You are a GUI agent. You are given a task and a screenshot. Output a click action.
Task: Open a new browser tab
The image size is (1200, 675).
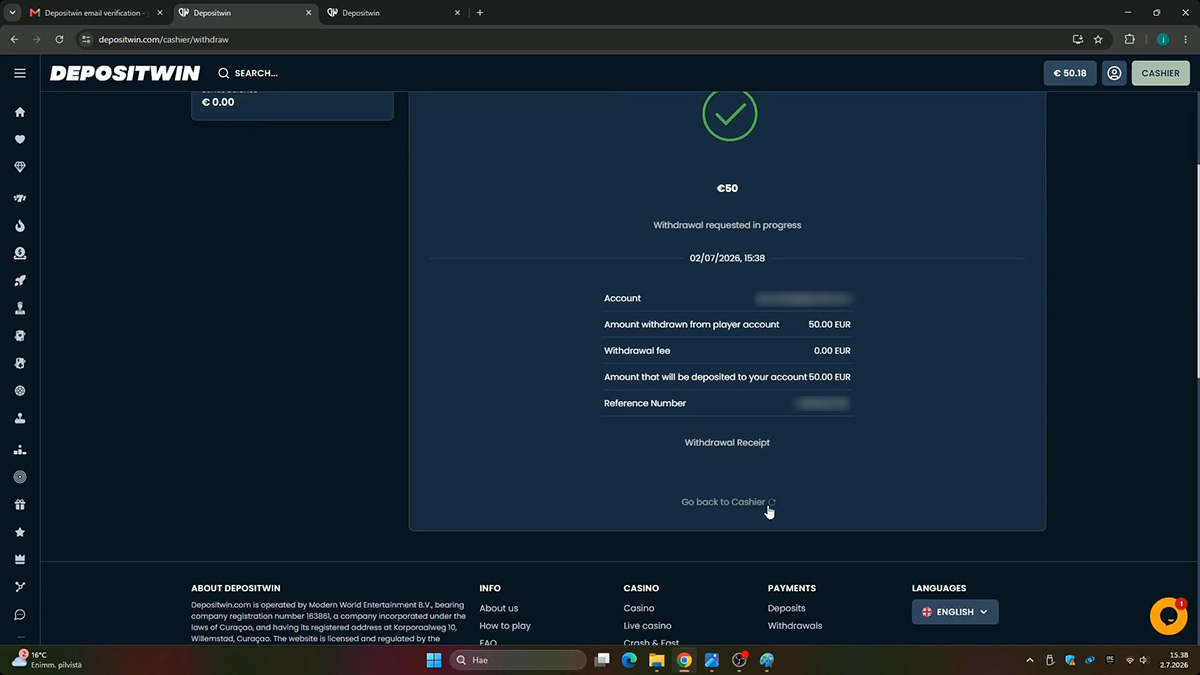[x=480, y=13]
